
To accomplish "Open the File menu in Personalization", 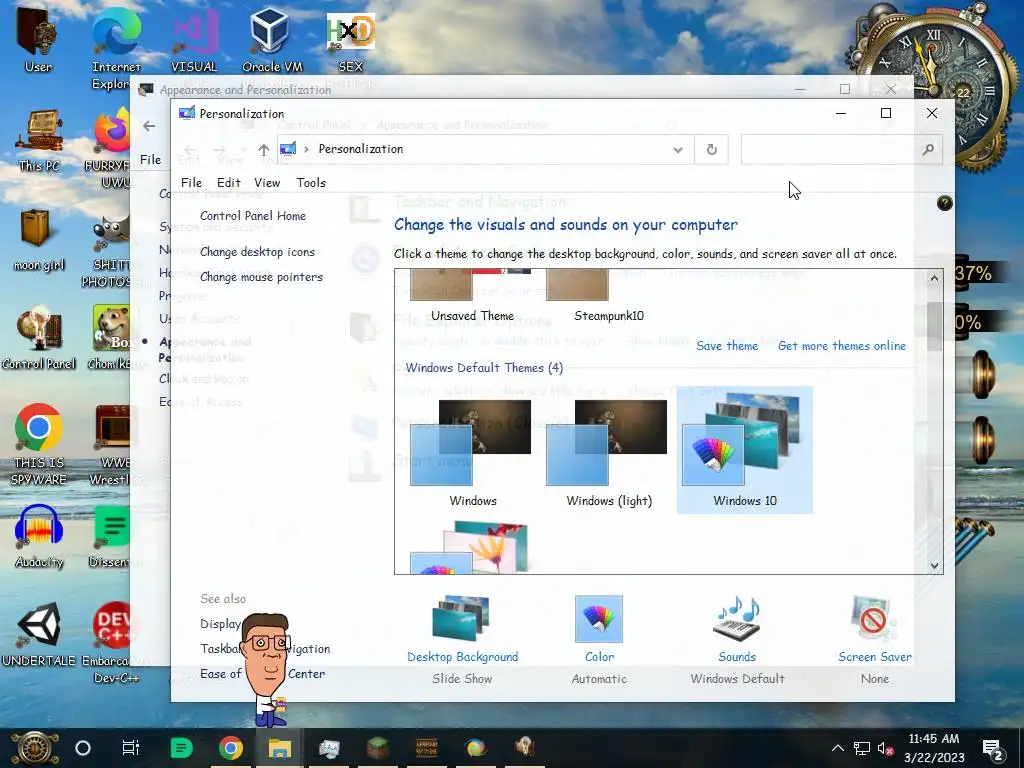I will (191, 183).
